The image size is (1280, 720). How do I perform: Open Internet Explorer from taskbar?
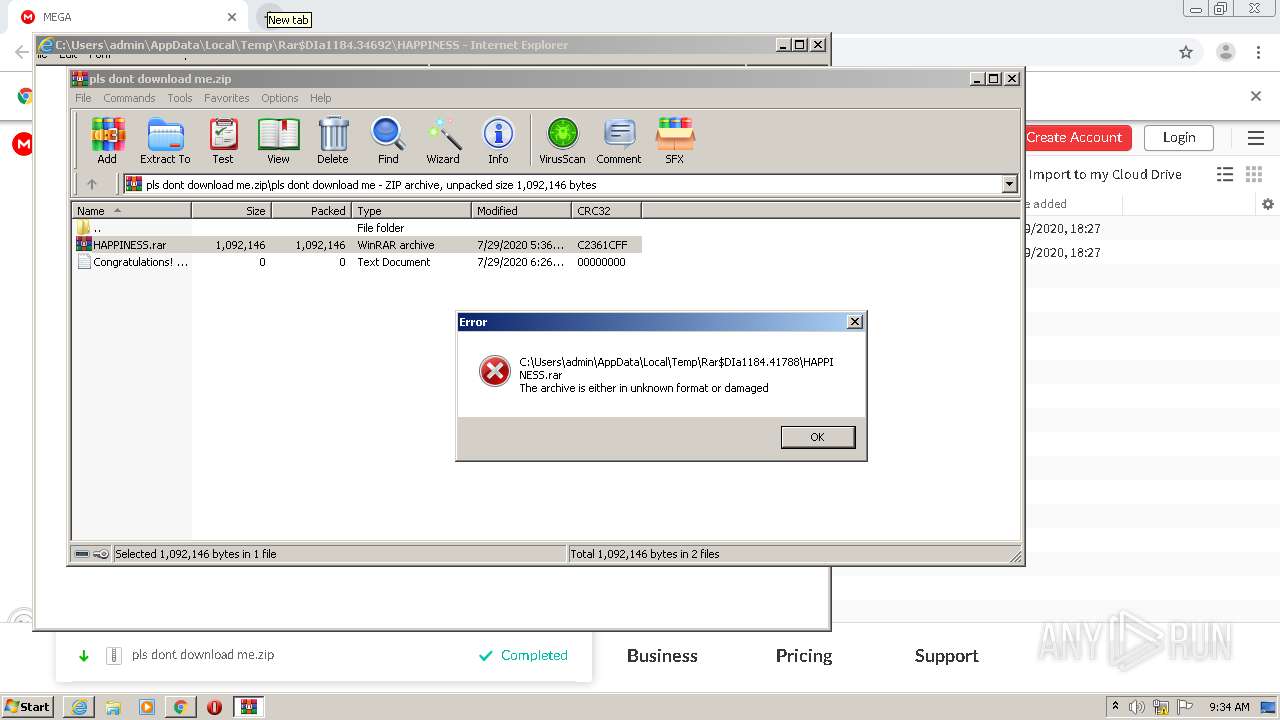[x=79, y=707]
